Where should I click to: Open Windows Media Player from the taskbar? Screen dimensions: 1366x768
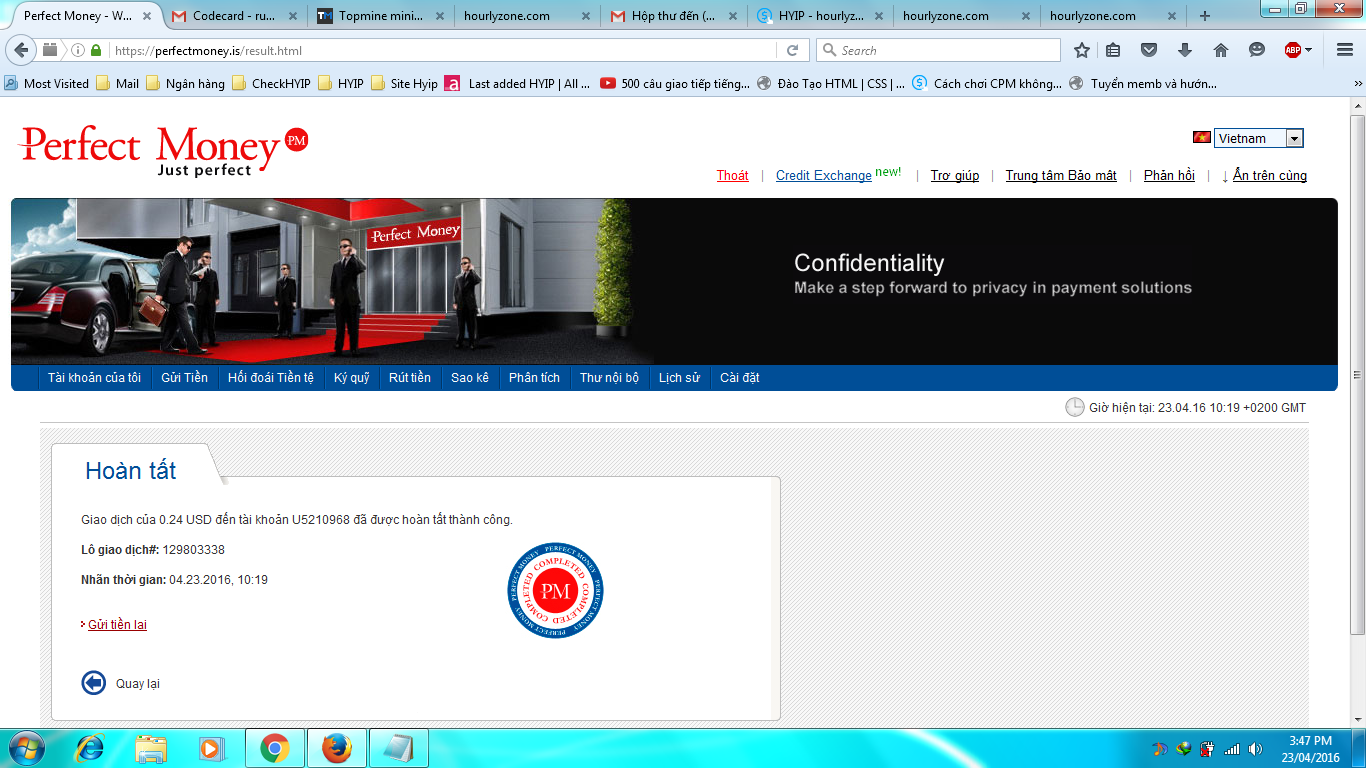[x=210, y=748]
